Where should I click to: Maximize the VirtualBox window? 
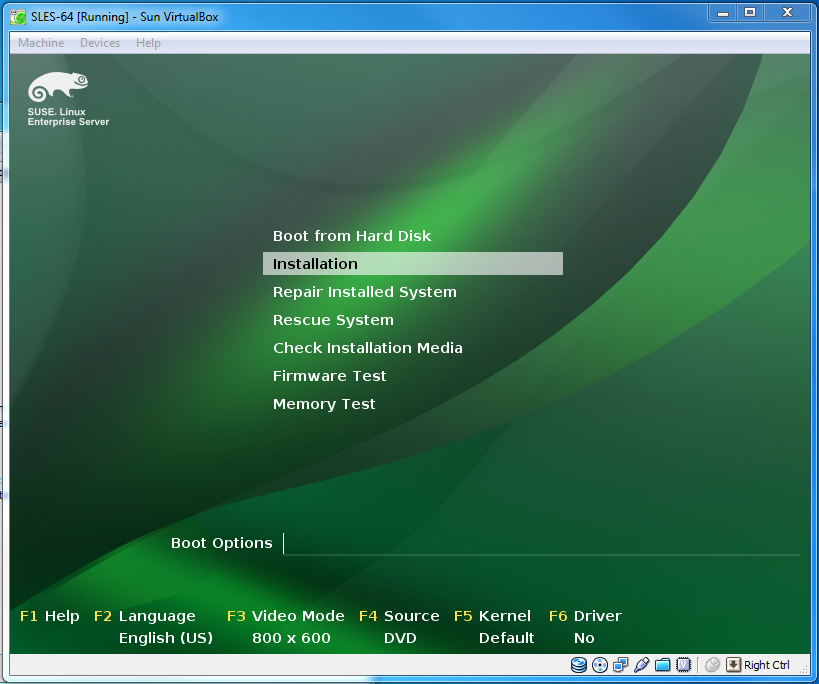click(750, 13)
